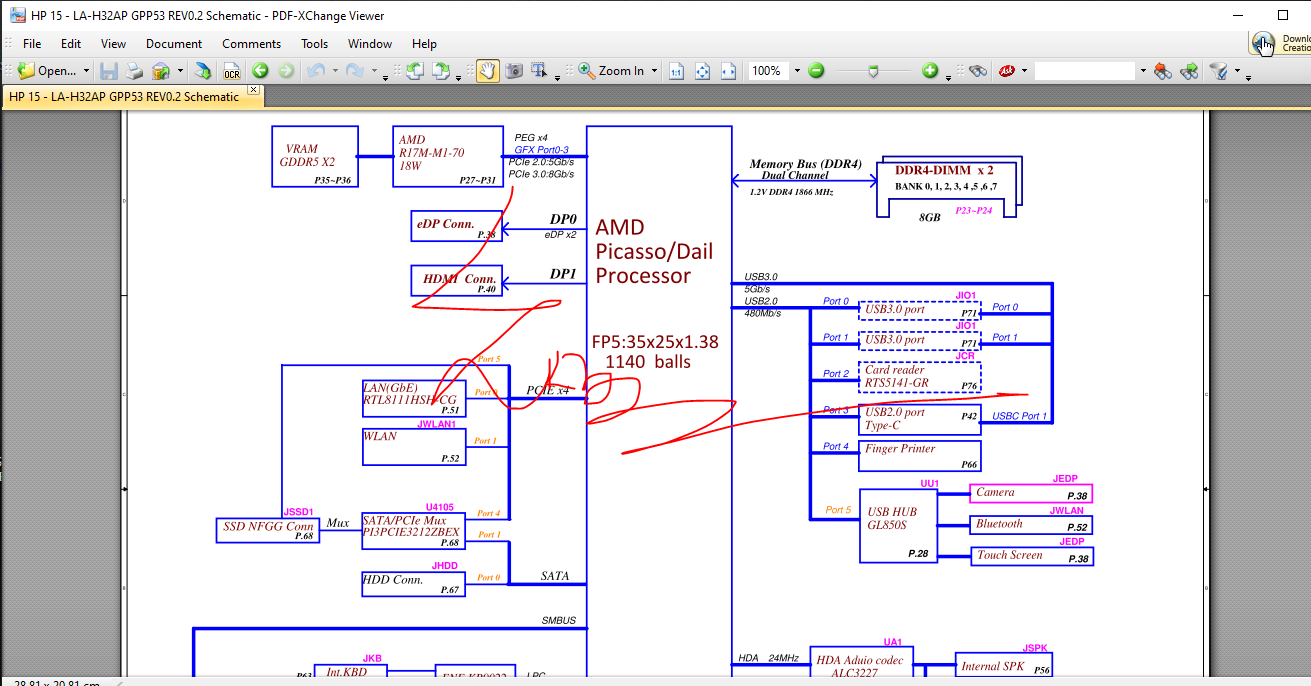Click the OCR page icon
The image size is (1311, 686).
(x=232, y=71)
